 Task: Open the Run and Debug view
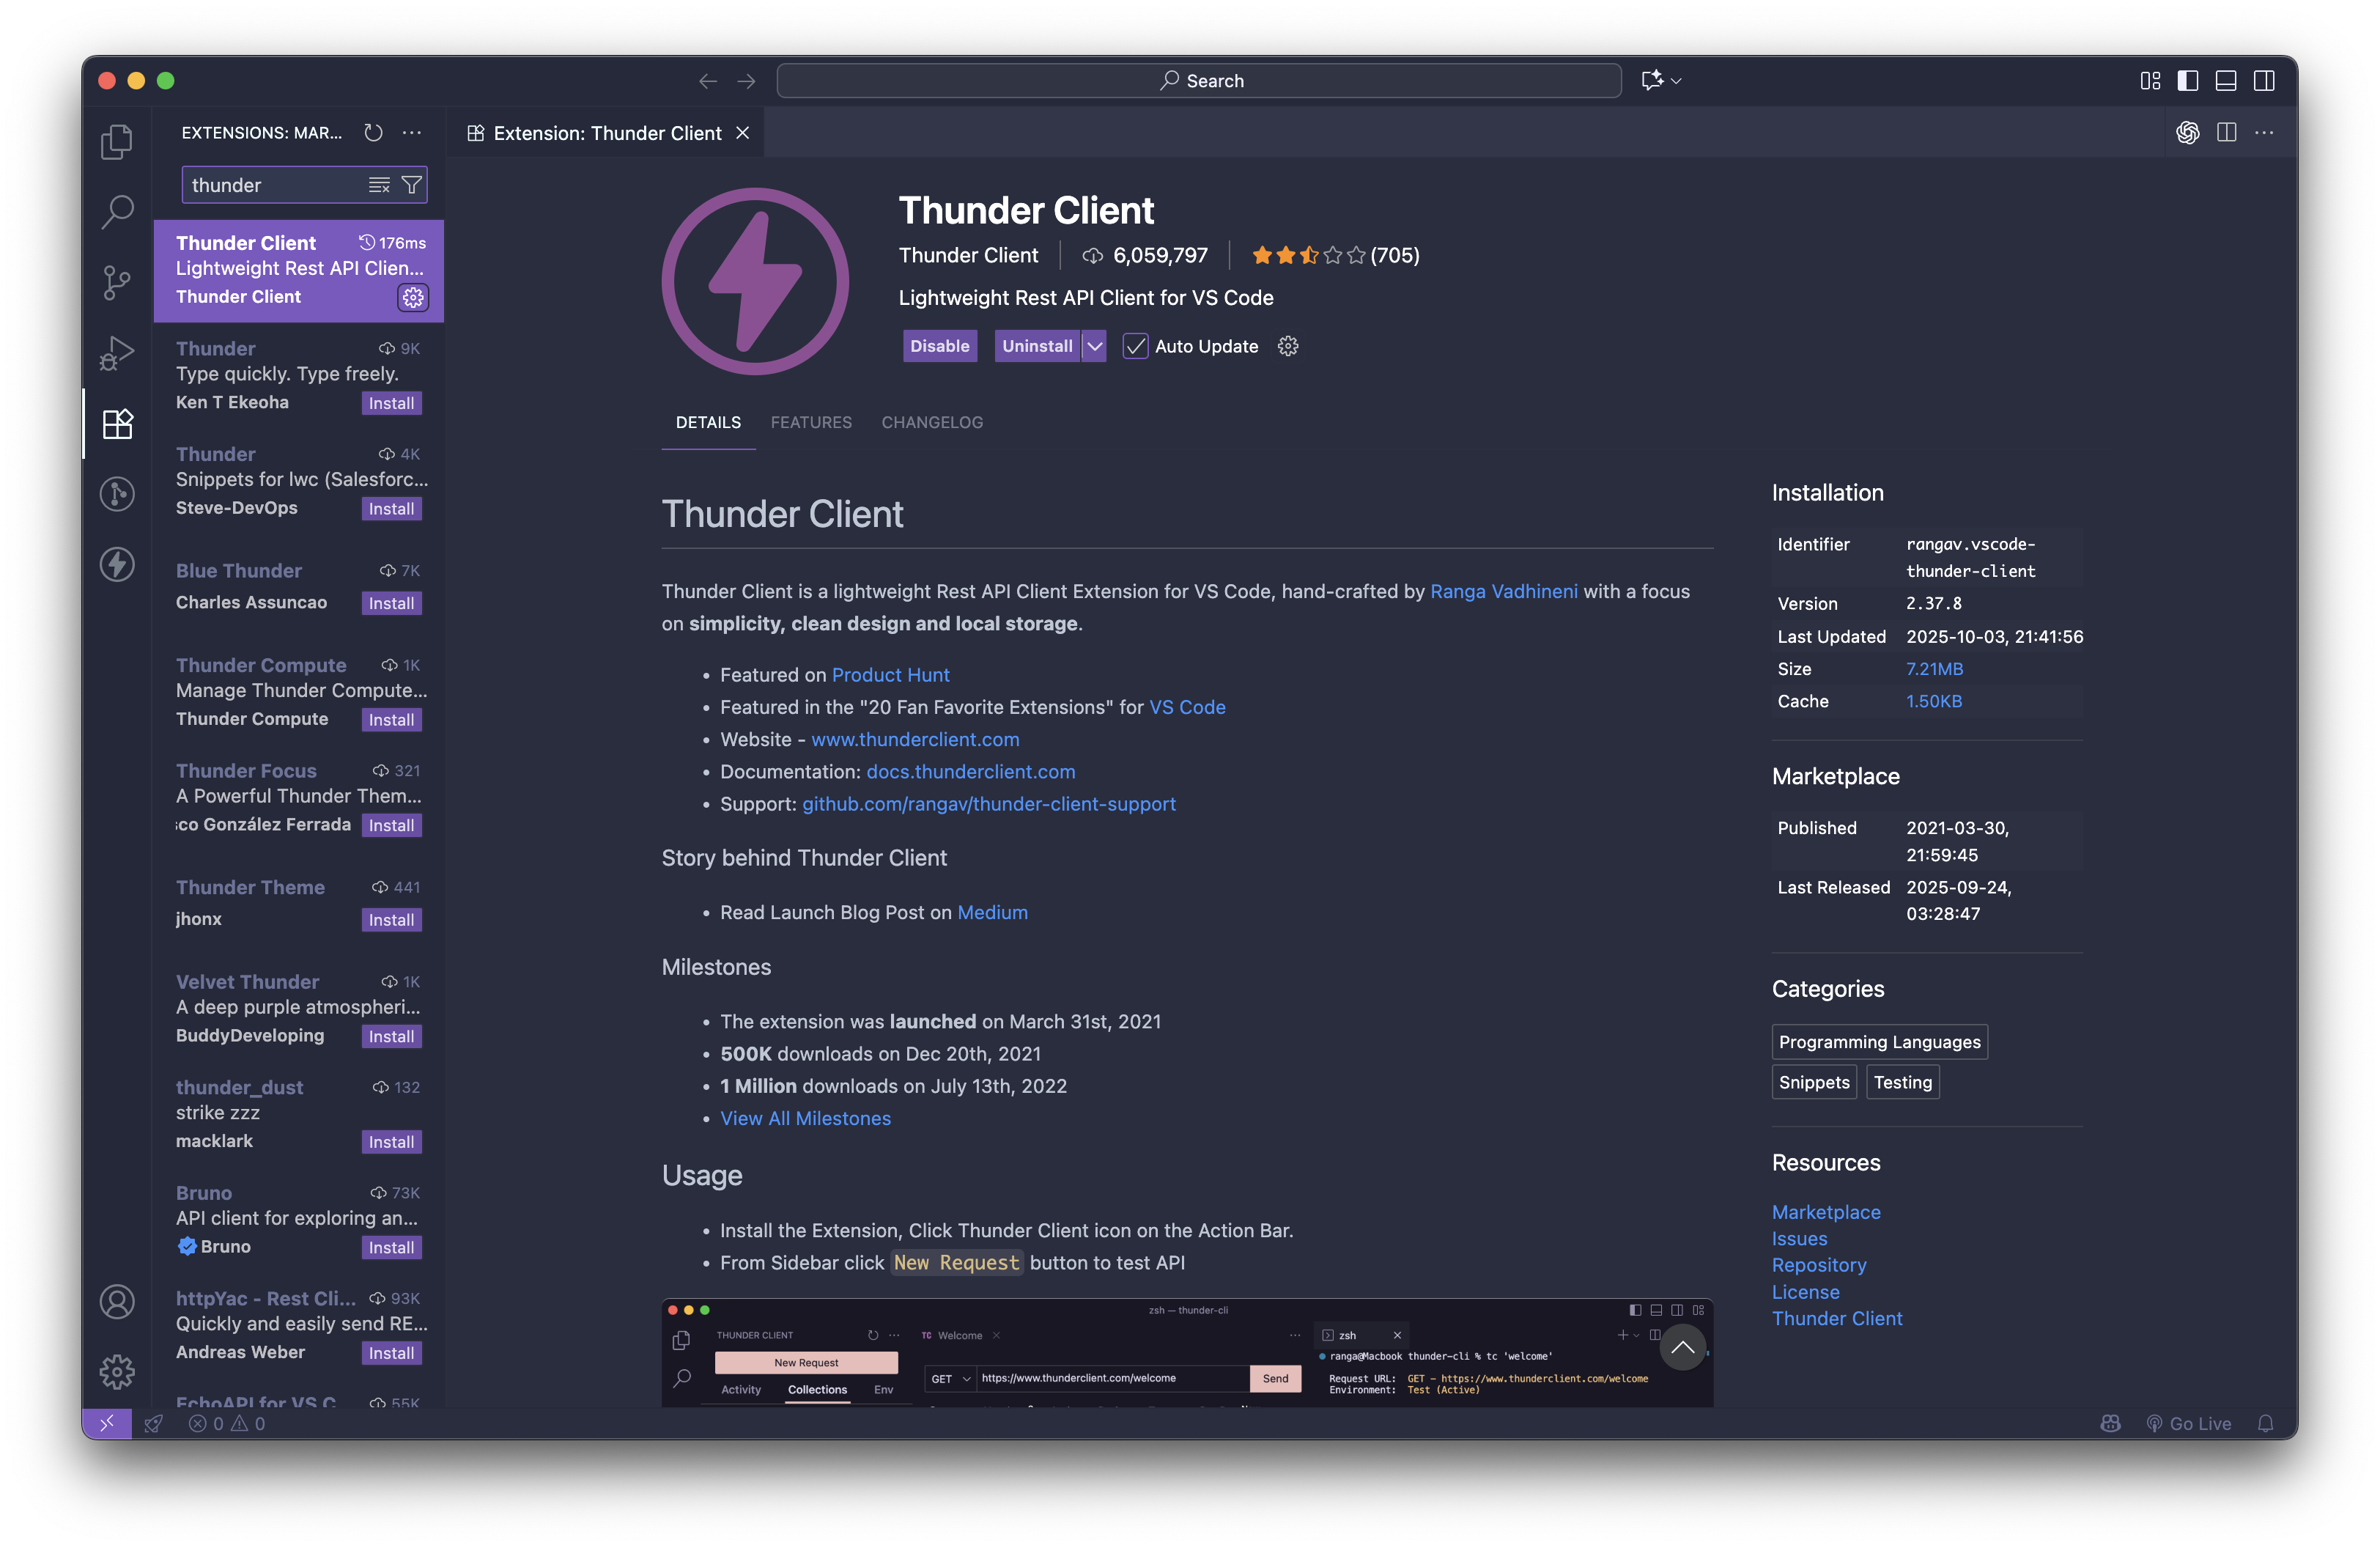tap(117, 354)
